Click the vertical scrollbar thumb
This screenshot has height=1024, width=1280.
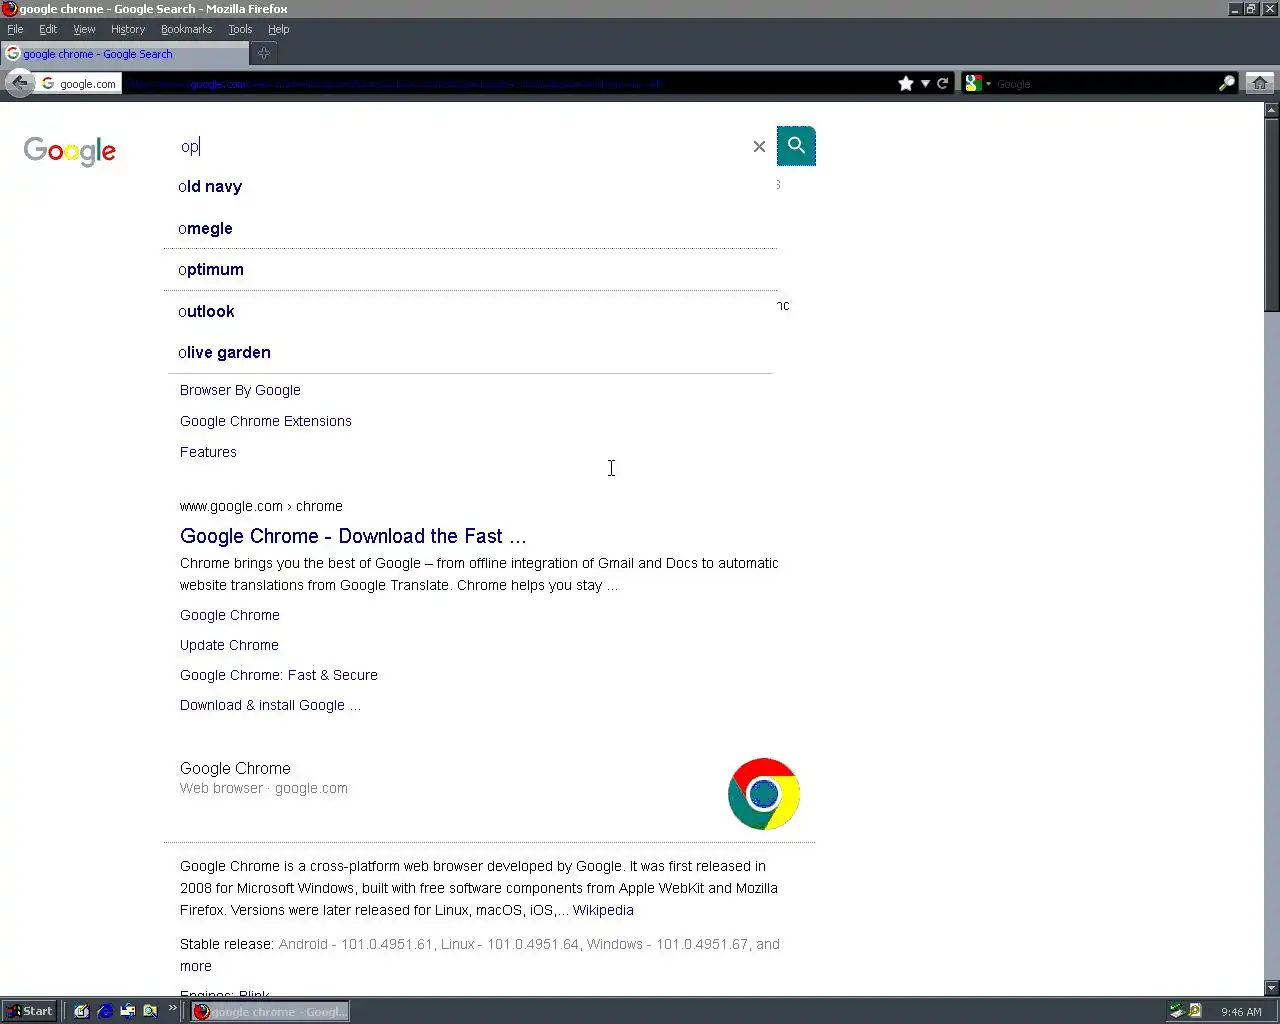click(1272, 213)
